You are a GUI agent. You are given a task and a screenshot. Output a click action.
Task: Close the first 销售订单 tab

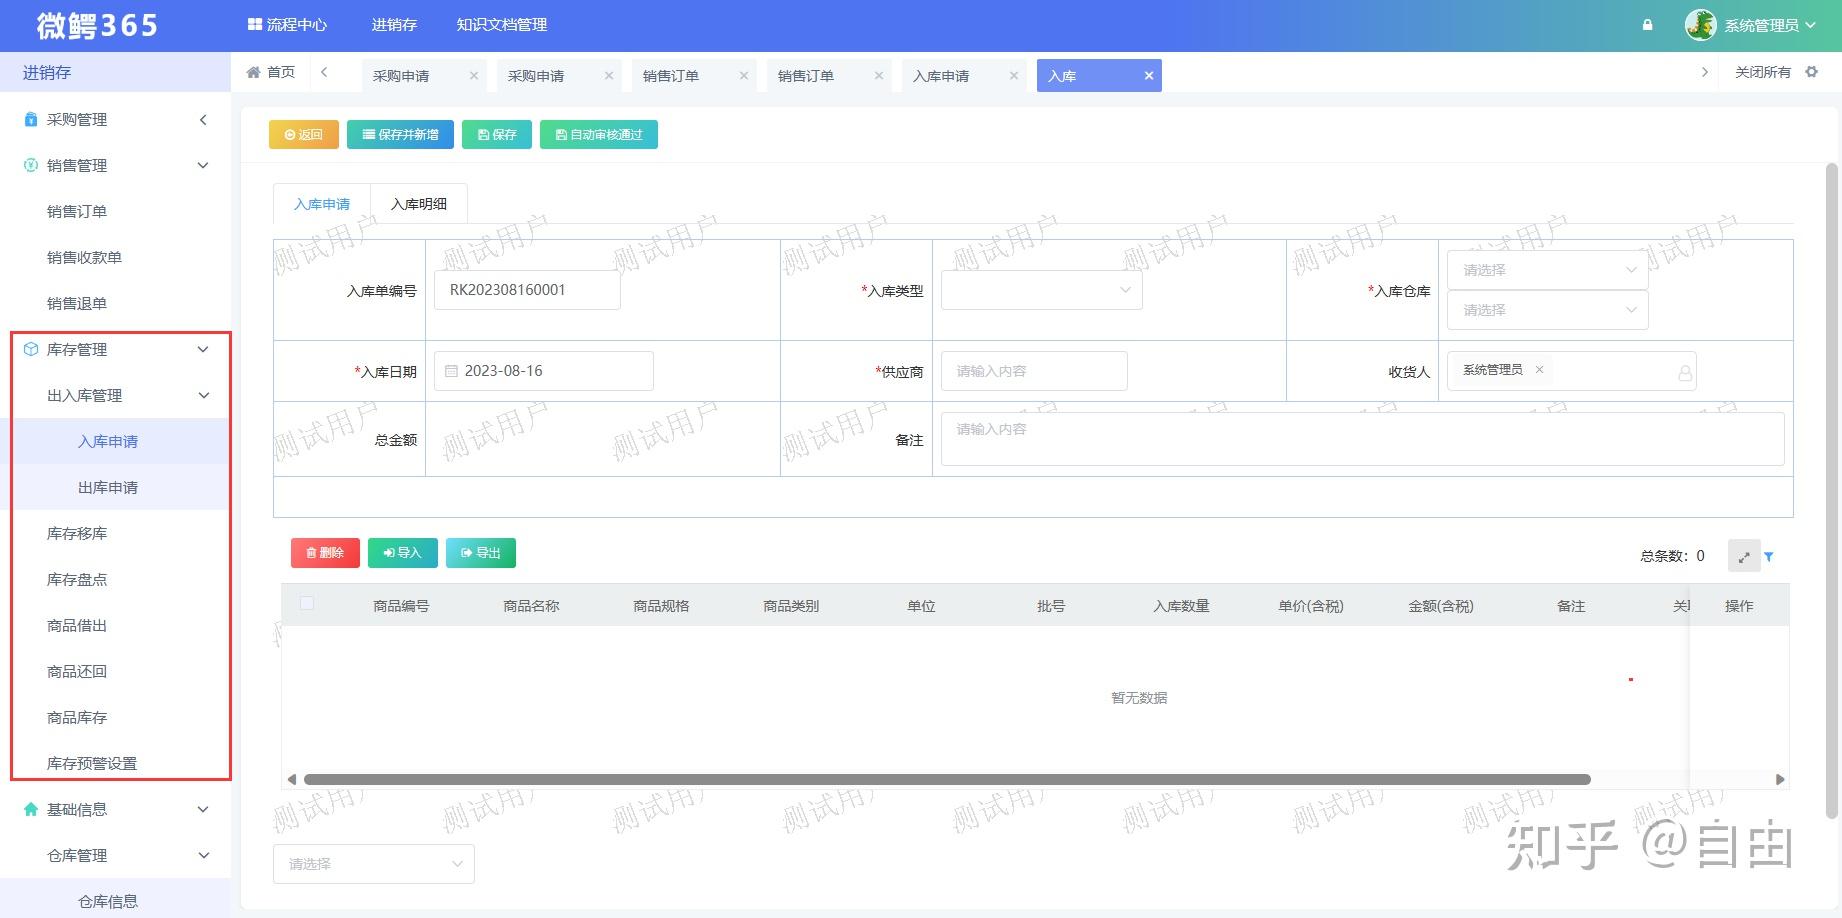pyautogui.click(x=744, y=76)
